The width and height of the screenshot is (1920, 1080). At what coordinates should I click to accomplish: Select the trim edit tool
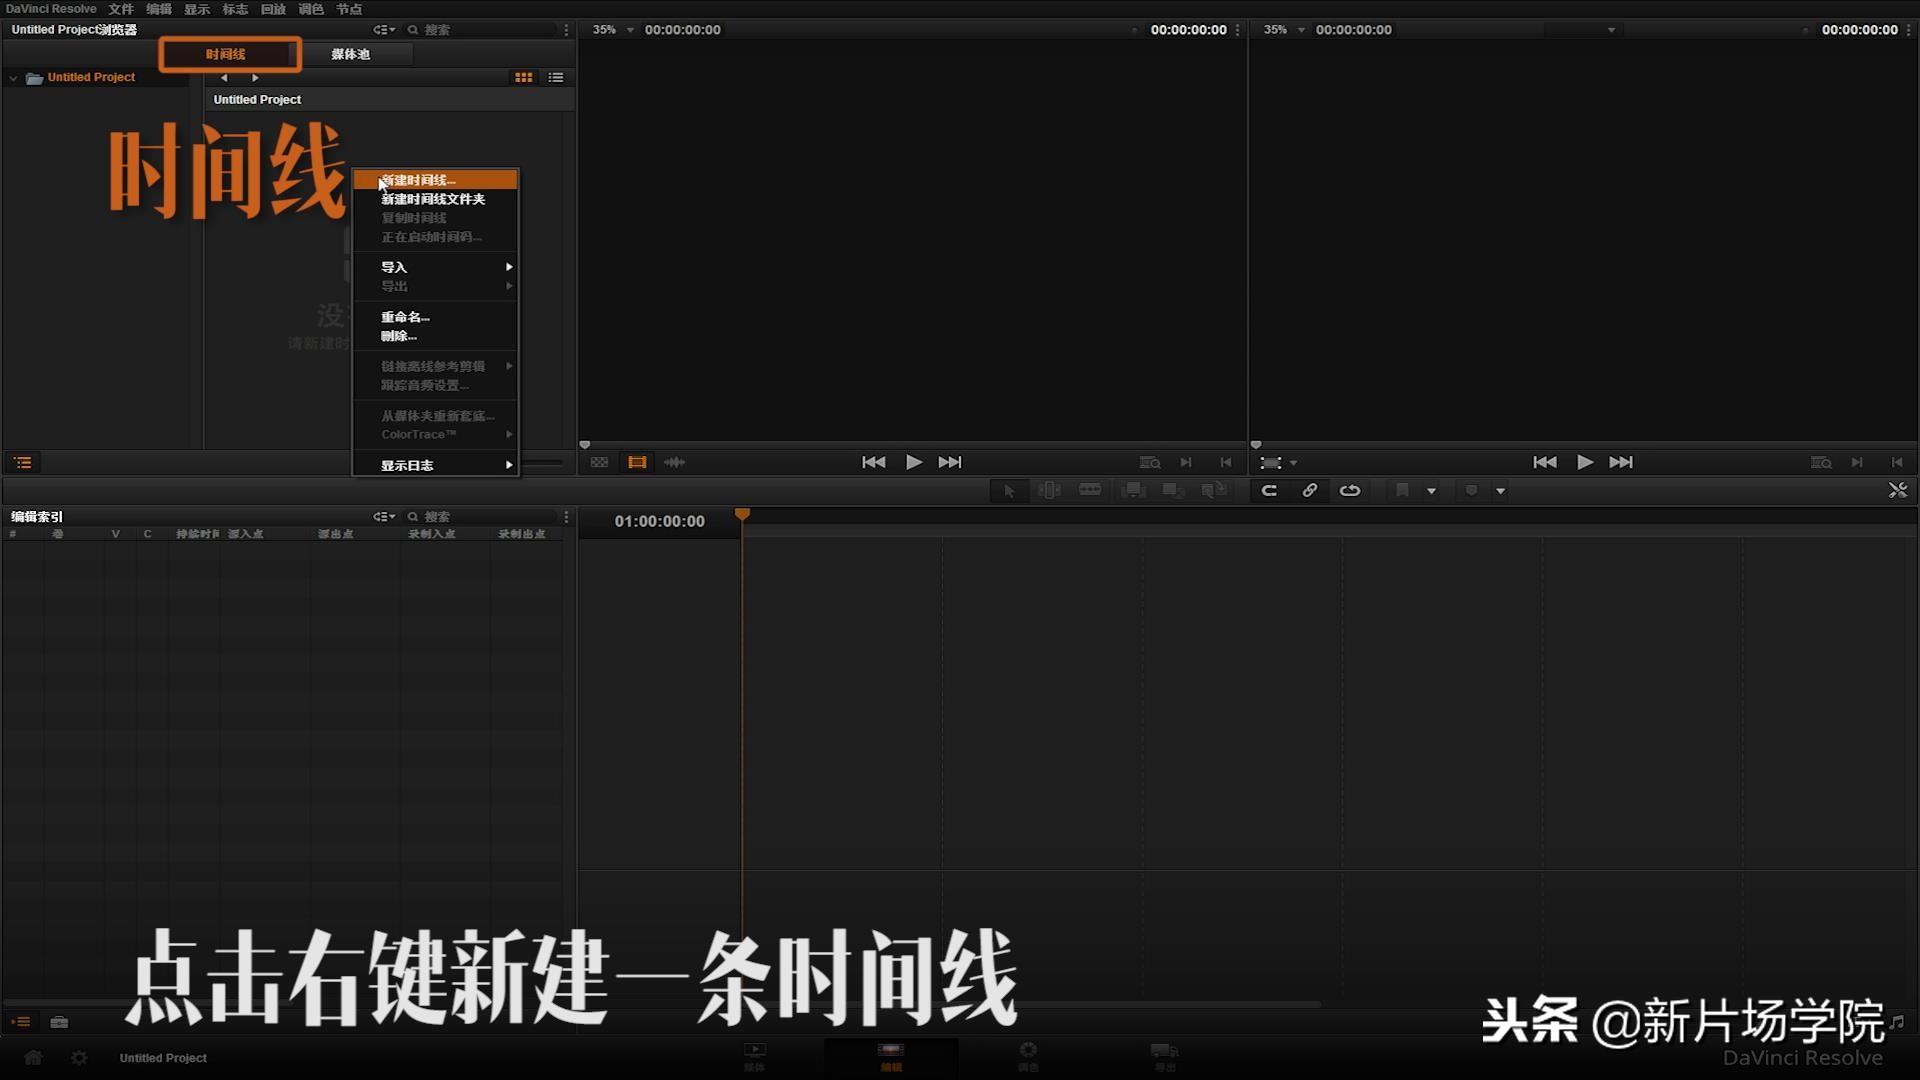point(1049,490)
